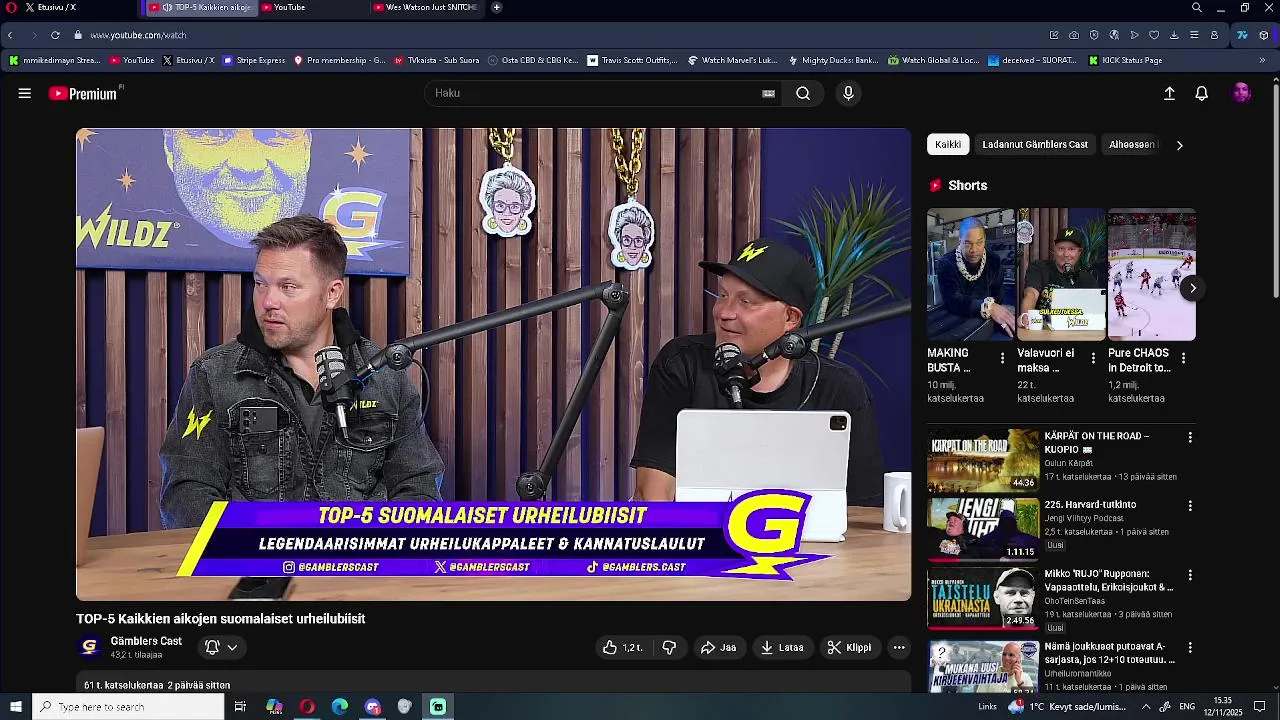Open a new browser tab
The height and width of the screenshot is (720, 1280).
pyautogui.click(x=496, y=7)
